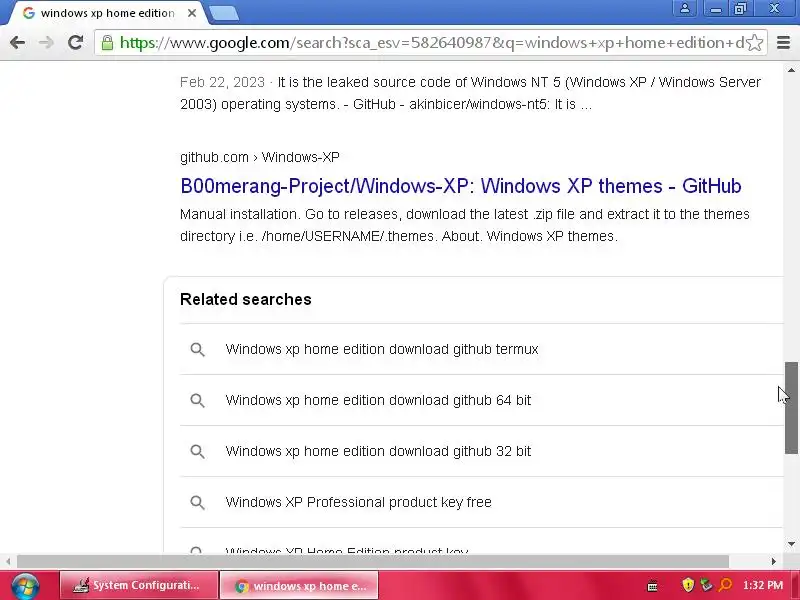Screen dimensions: 800x600
Task: Click Safely Remove Hardware tray icon
Action: pyautogui.click(x=707, y=585)
